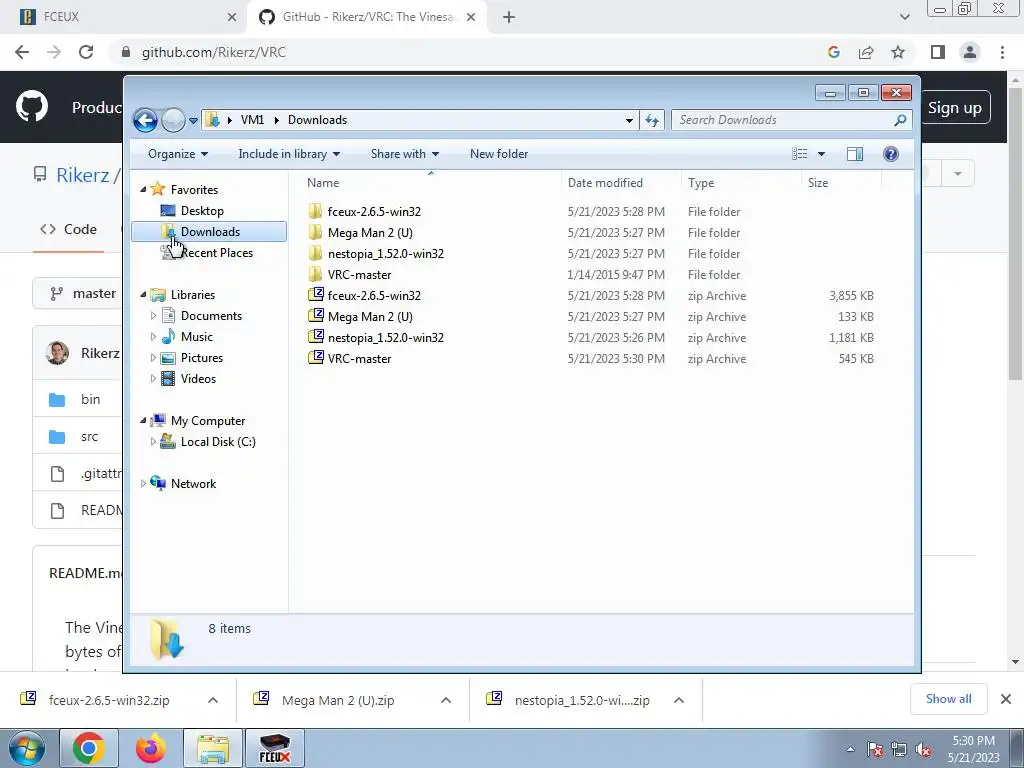Refresh the Downloads folder view
1024x768 pixels.
(652, 120)
